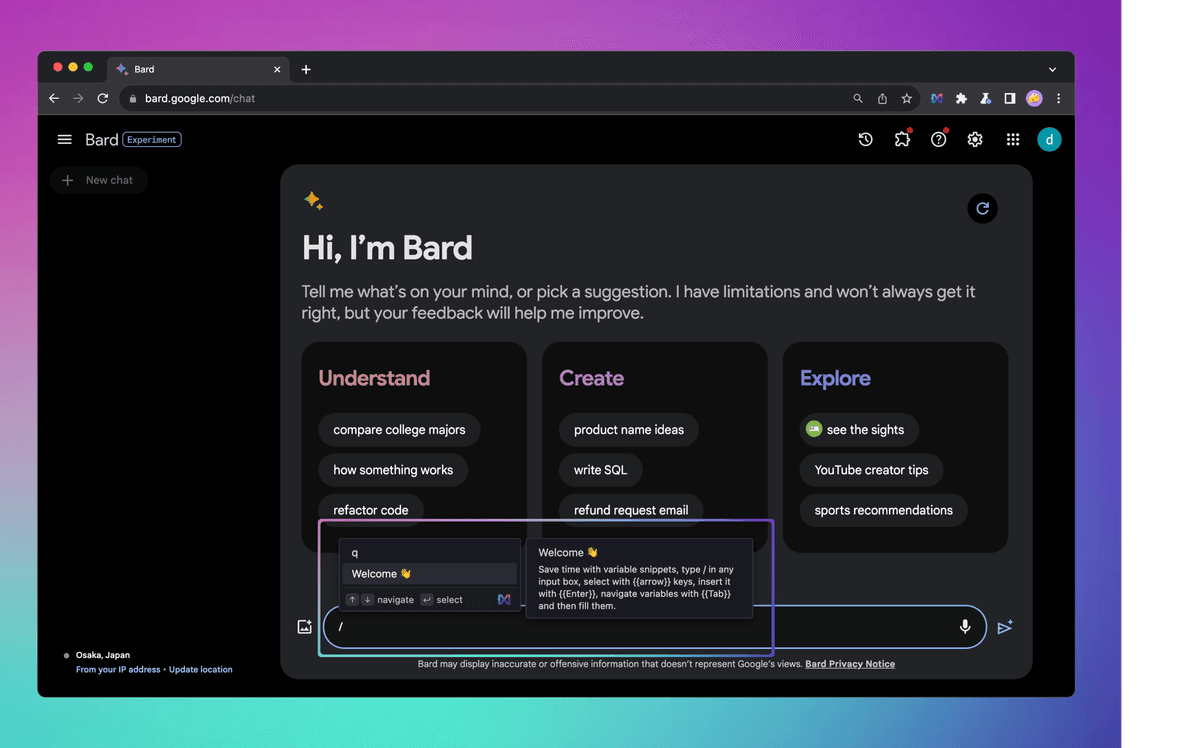Reload the Bard page
The height and width of the screenshot is (748, 1200).
click(102, 99)
